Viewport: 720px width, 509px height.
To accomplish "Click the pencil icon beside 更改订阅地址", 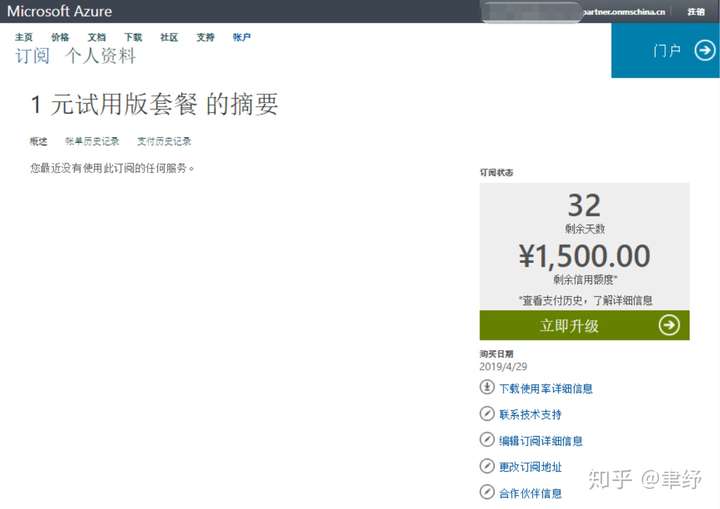I will click(487, 466).
